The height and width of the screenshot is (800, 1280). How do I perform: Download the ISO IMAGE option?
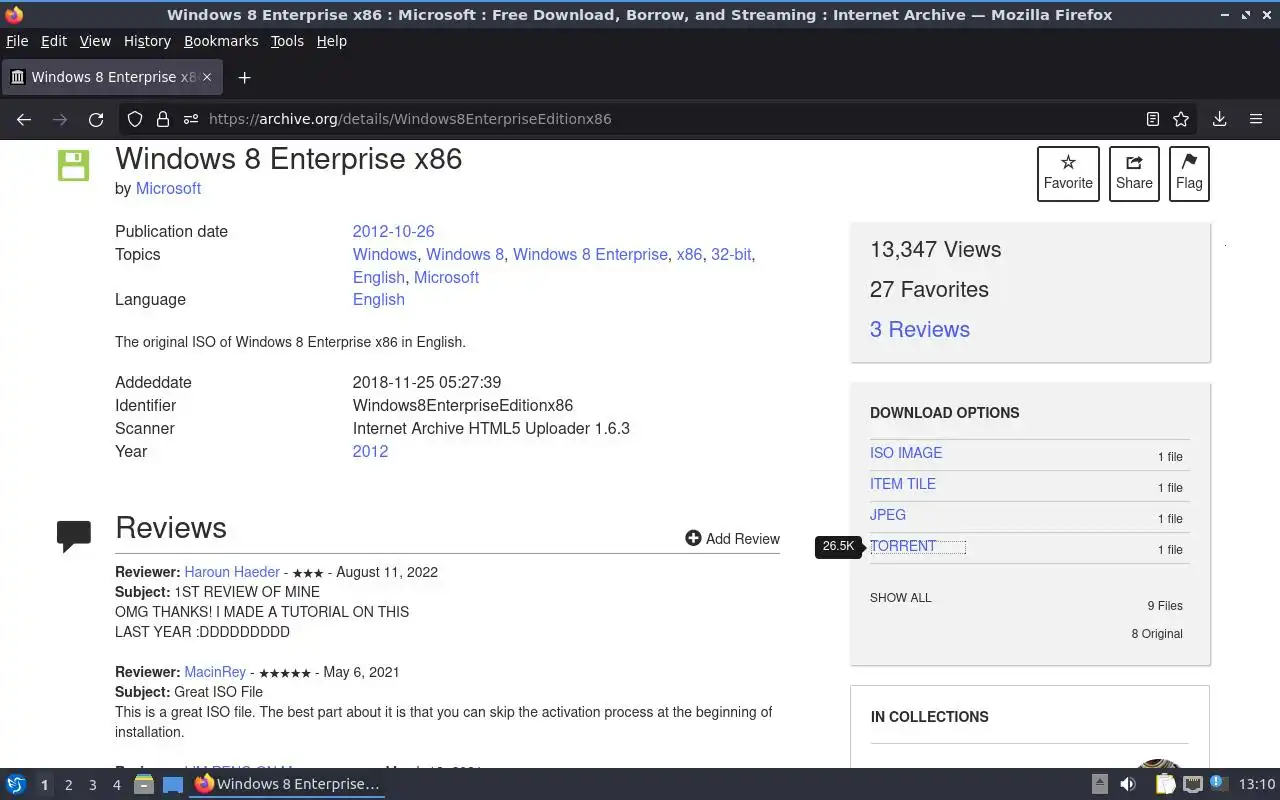pyautogui.click(x=906, y=453)
